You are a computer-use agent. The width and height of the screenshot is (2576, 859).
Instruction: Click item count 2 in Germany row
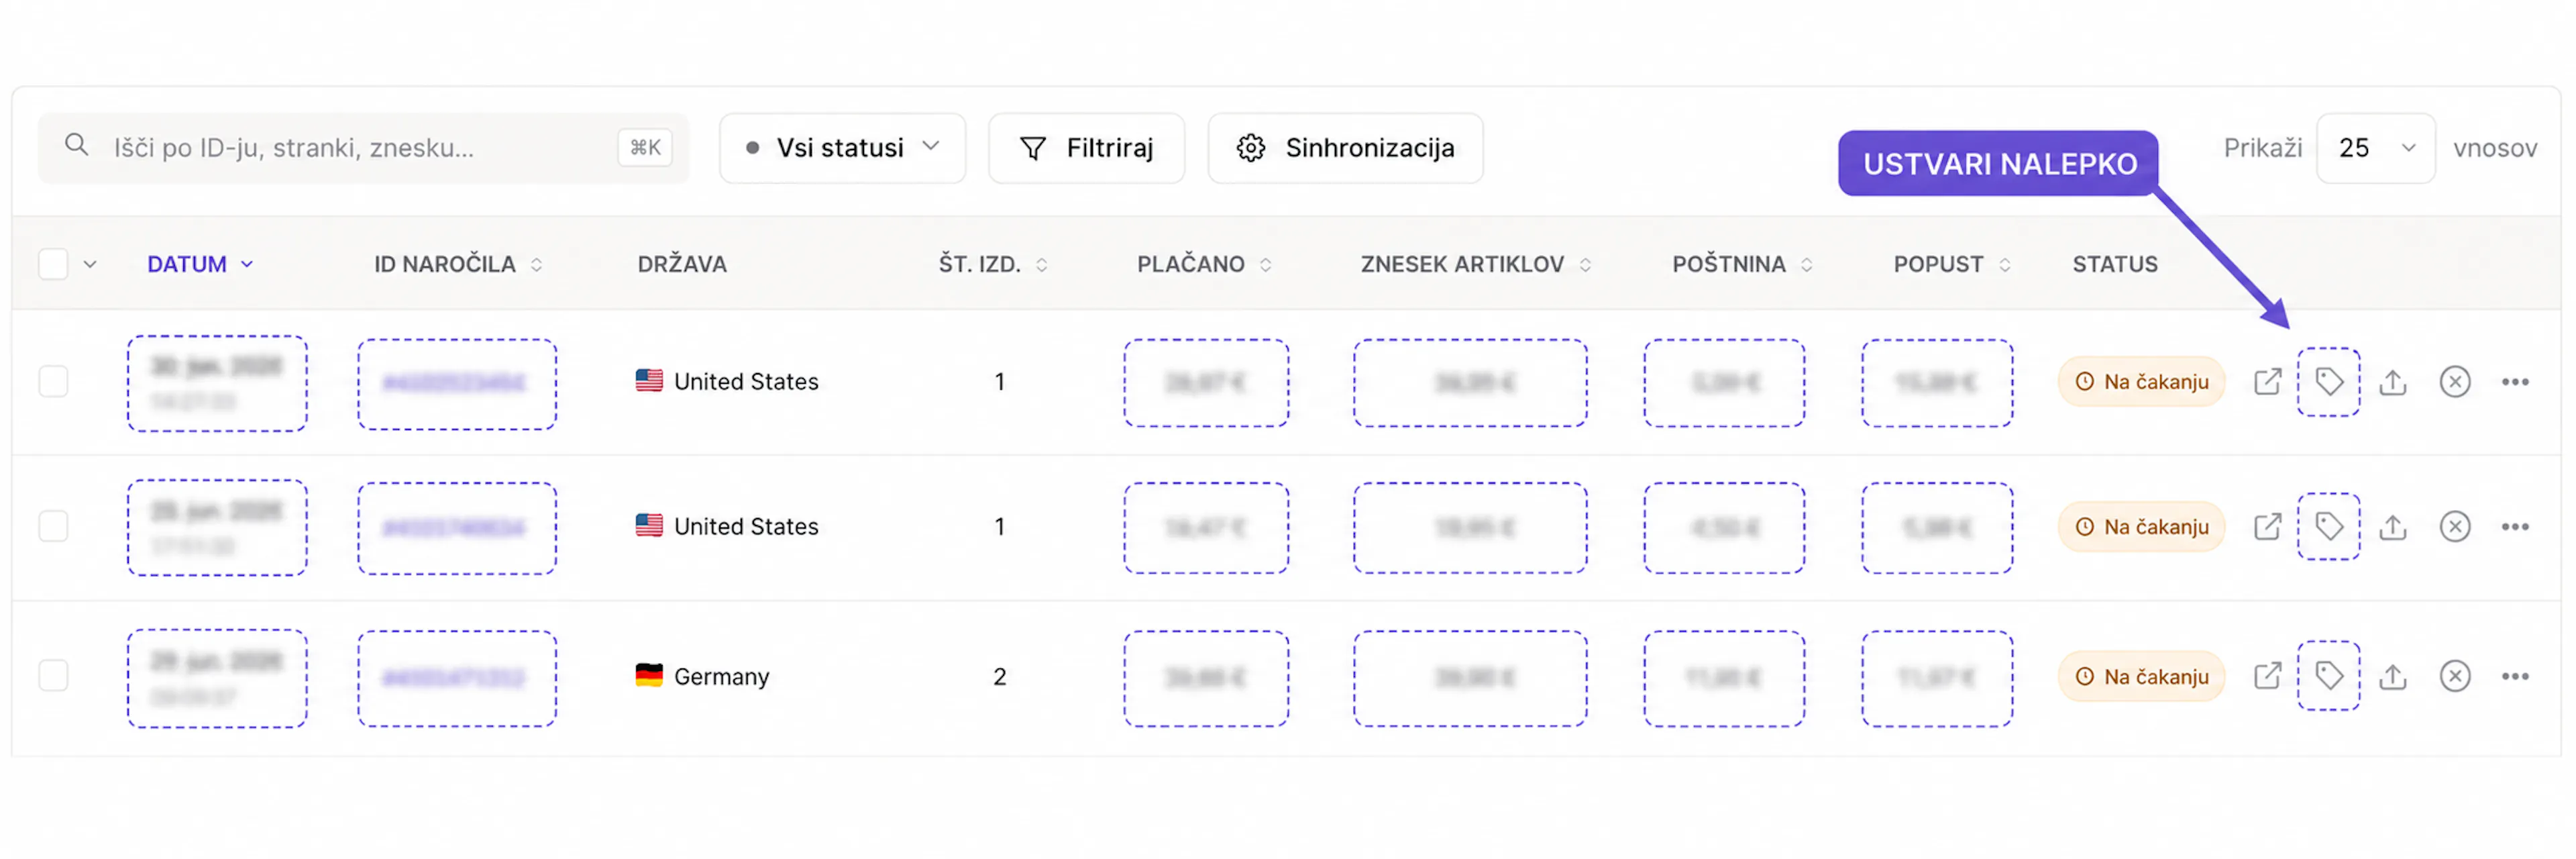pyautogui.click(x=999, y=676)
